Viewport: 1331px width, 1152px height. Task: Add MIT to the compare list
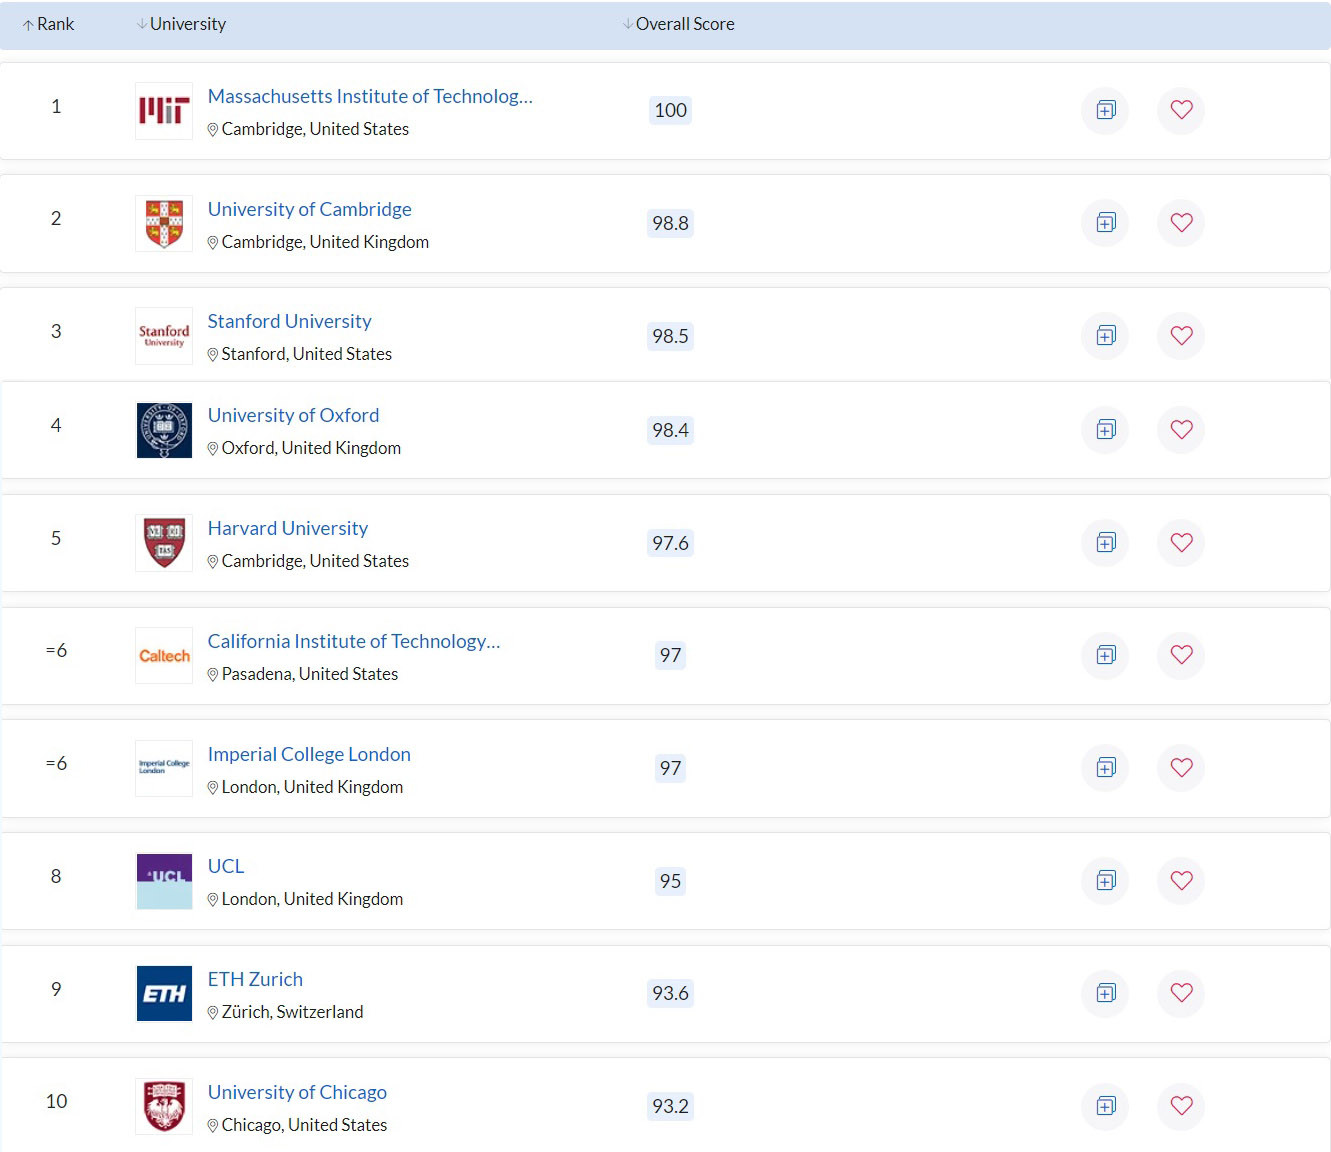1105,110
